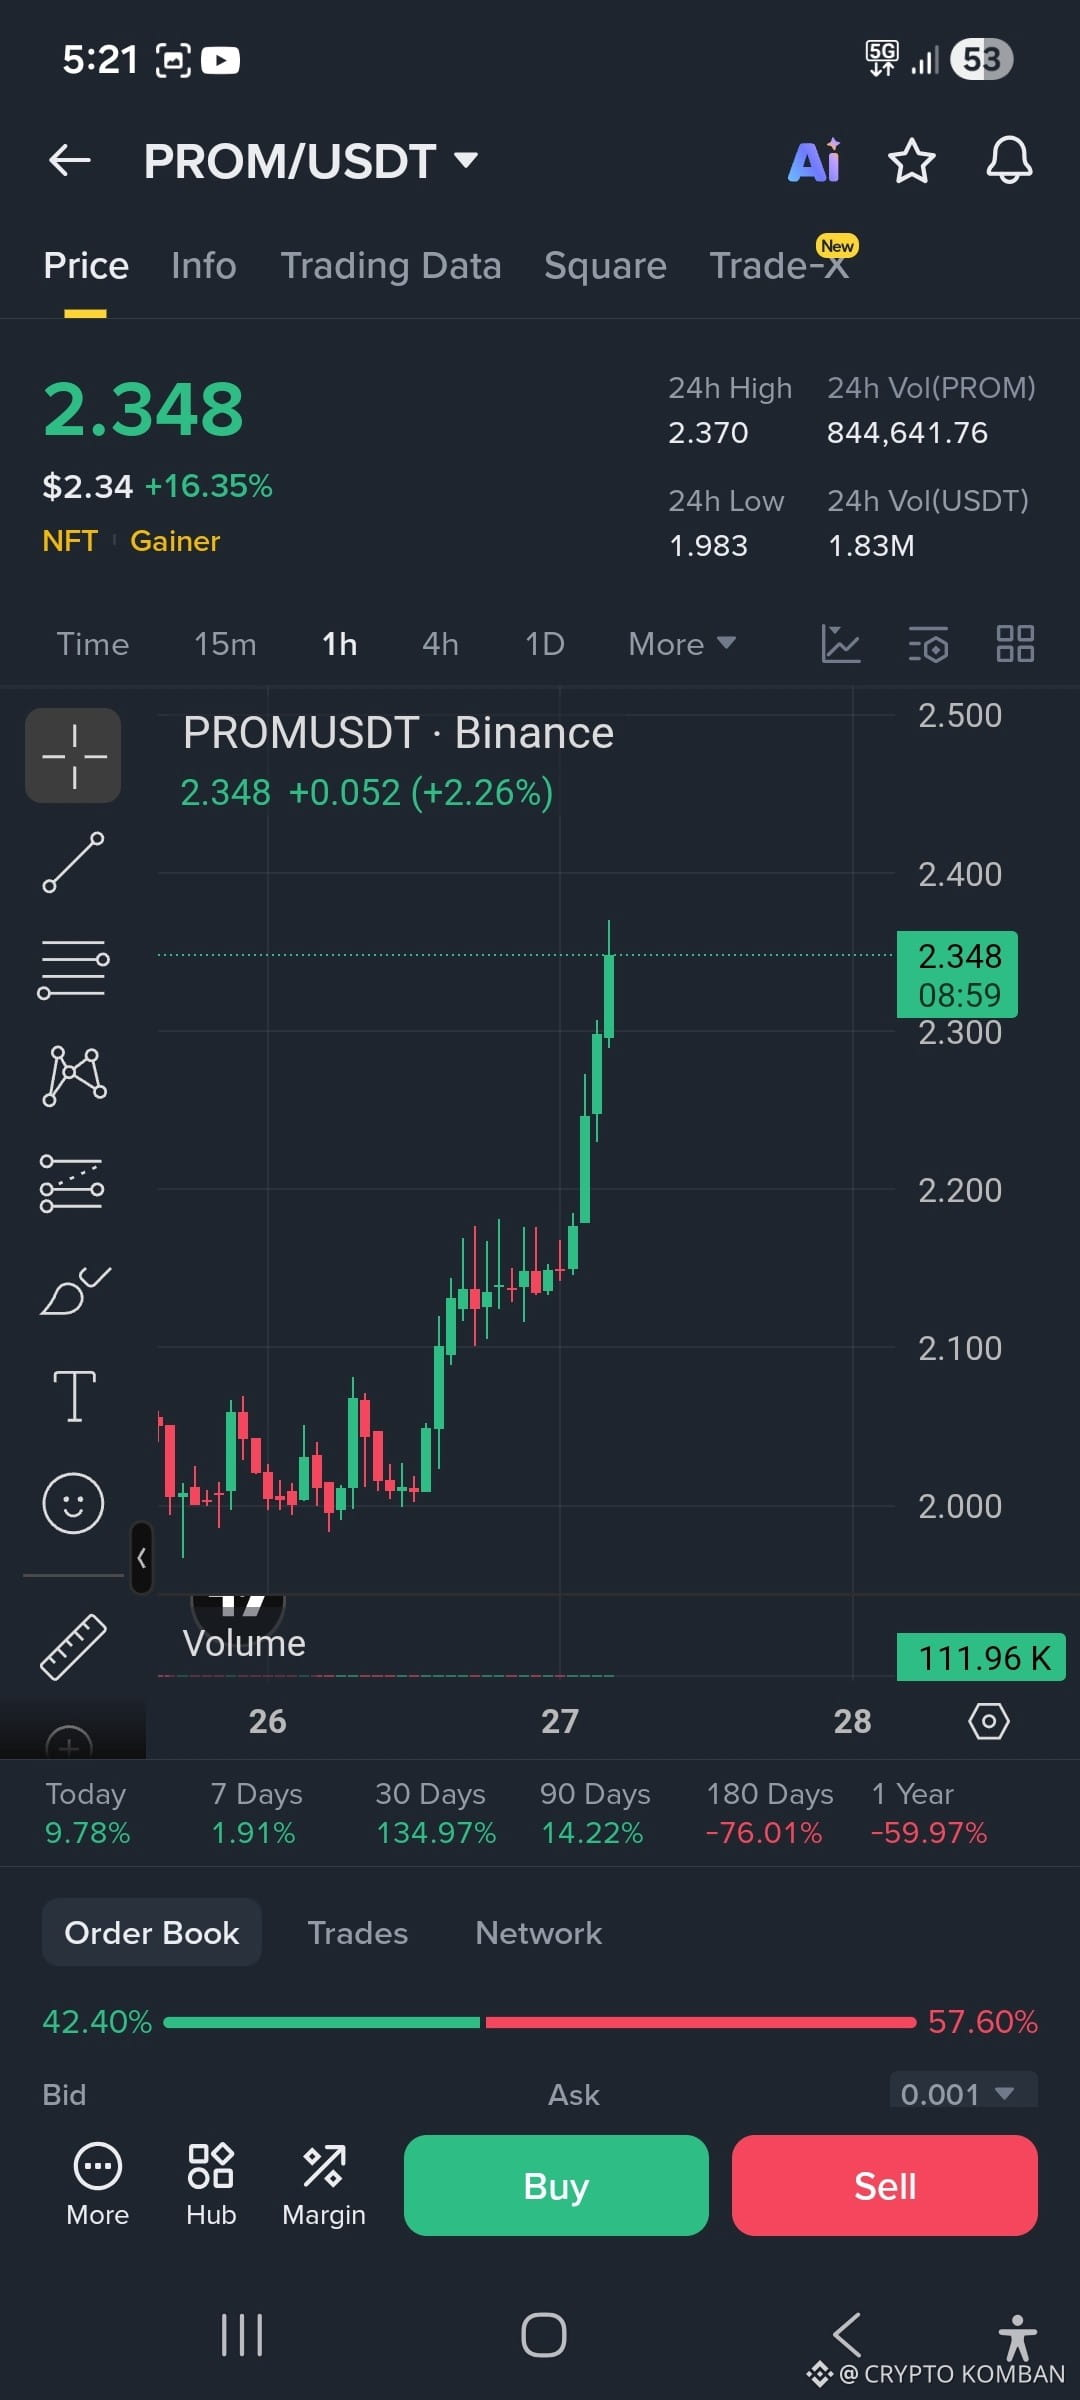Tap the date marker 26 on time axis

[267, 1721]
